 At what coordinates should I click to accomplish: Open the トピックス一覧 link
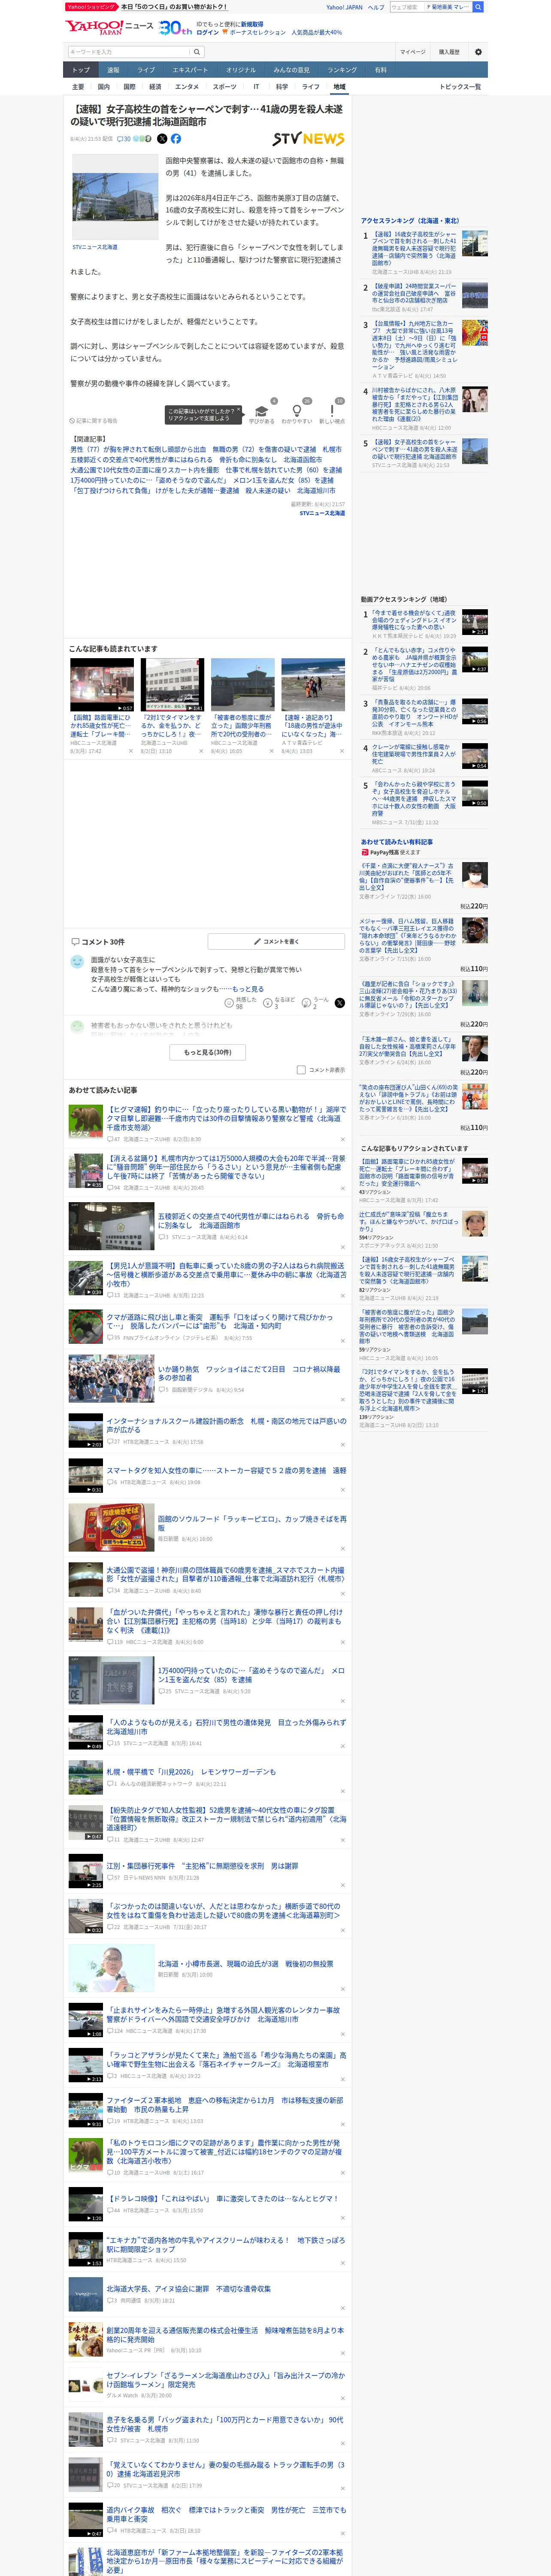pos(460,87)
